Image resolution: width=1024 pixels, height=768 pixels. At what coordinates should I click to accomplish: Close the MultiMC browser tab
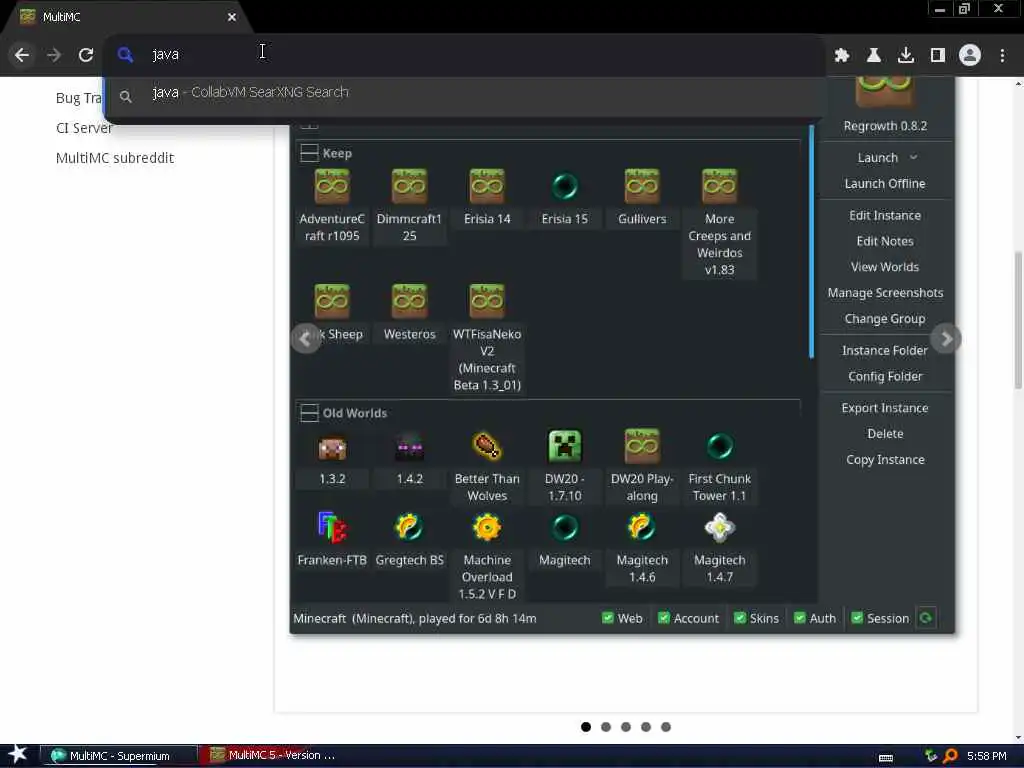click(231, 17)
